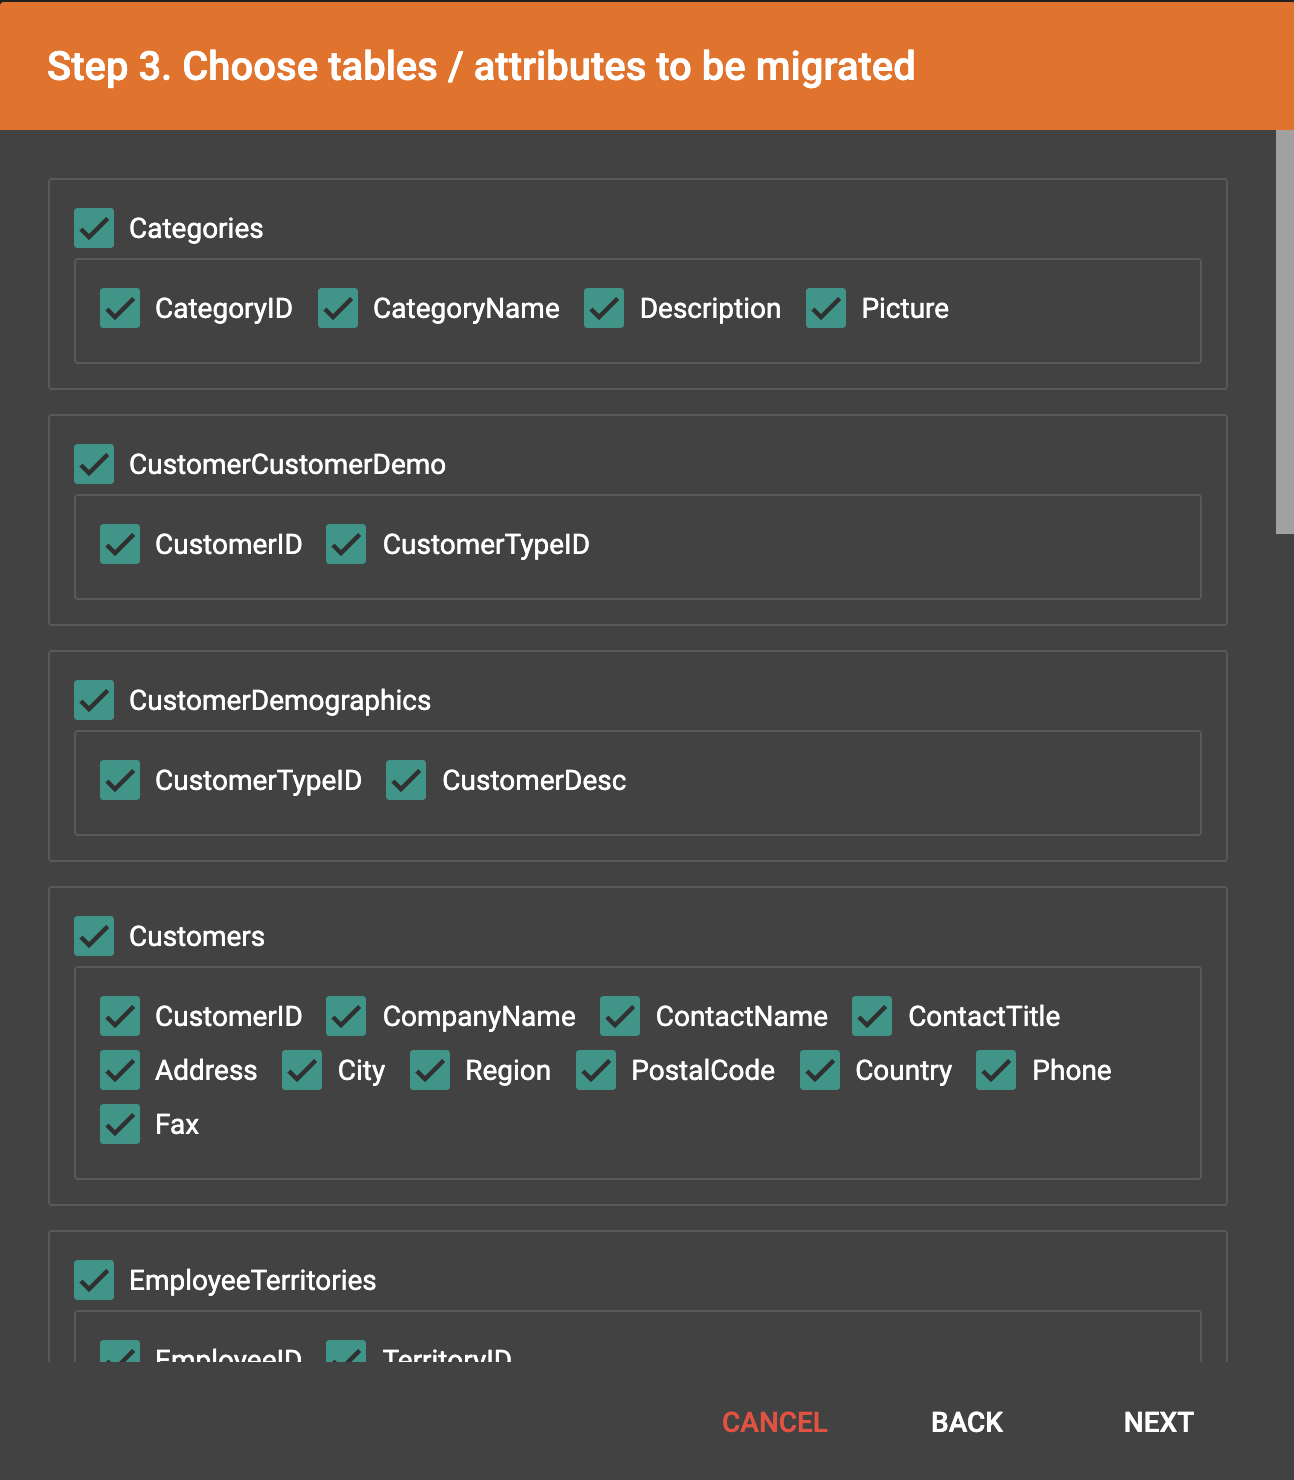
Task: Click the CANCEL button
Action: (774, 1422)
